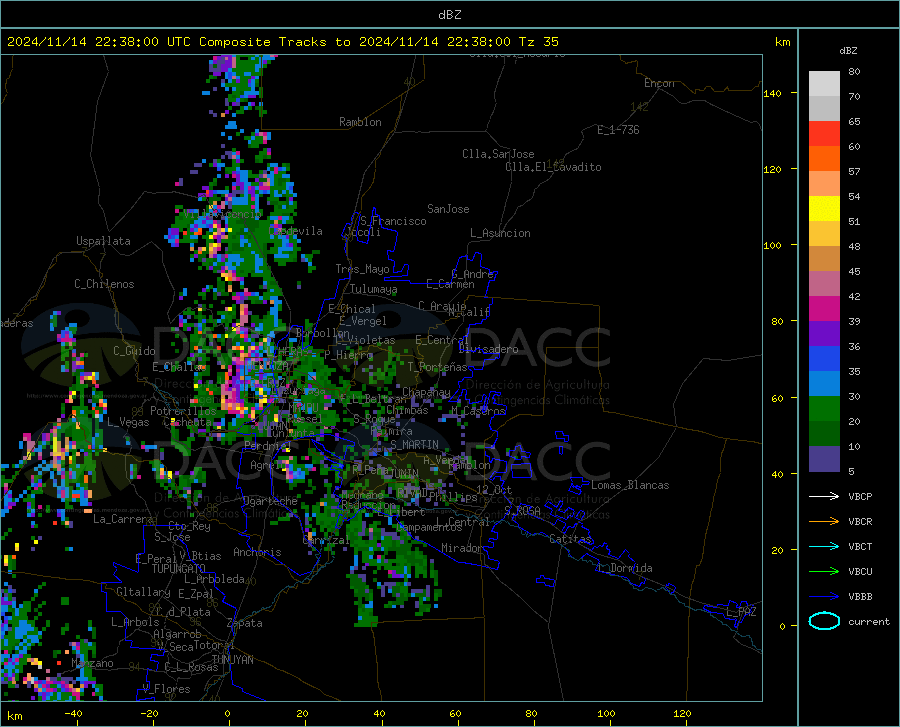
Task: Click the Mirador location label
Action: click(x=462, y=548)
